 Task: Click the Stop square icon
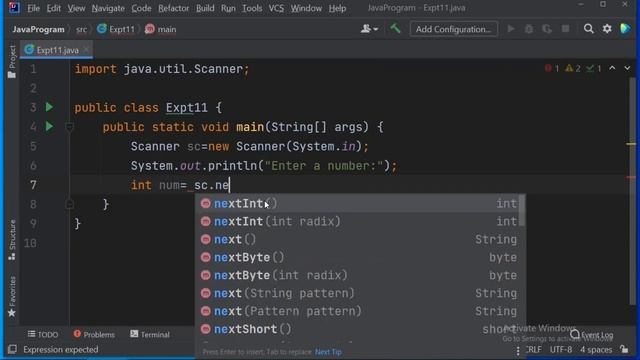pos(565,29)
